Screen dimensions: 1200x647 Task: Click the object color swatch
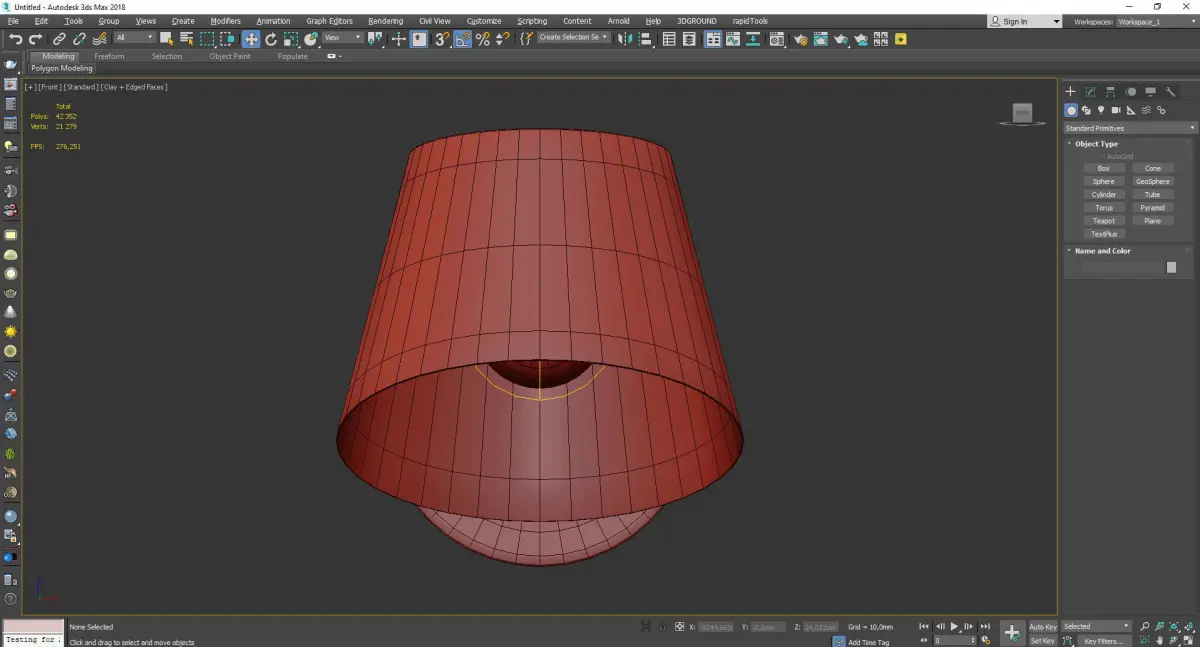[1171, 267]
